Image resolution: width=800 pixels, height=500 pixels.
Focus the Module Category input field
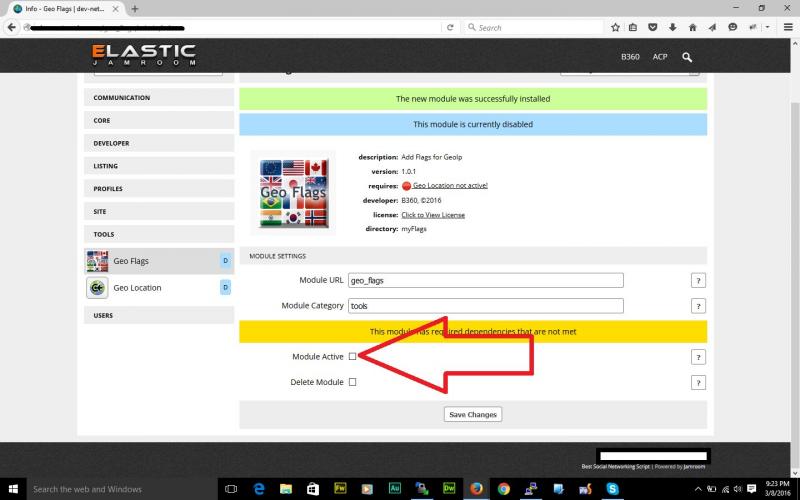(x=486, y=306)
